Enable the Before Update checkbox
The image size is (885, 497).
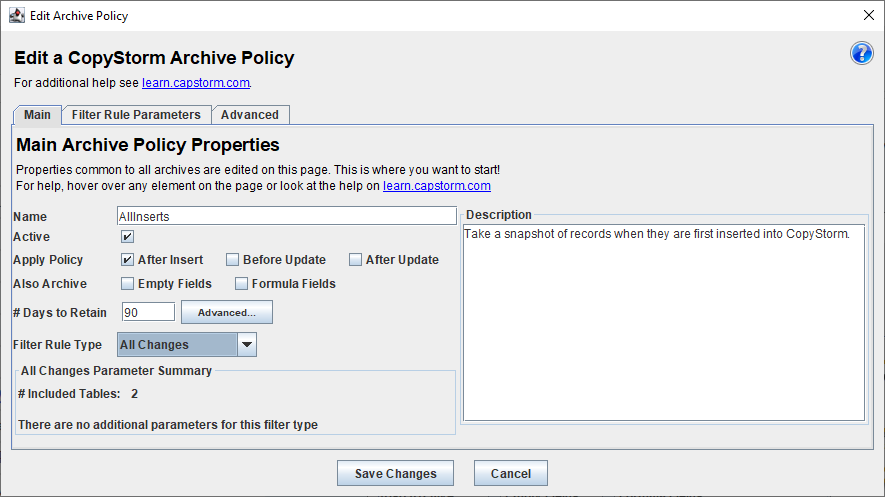click(232, 260)
